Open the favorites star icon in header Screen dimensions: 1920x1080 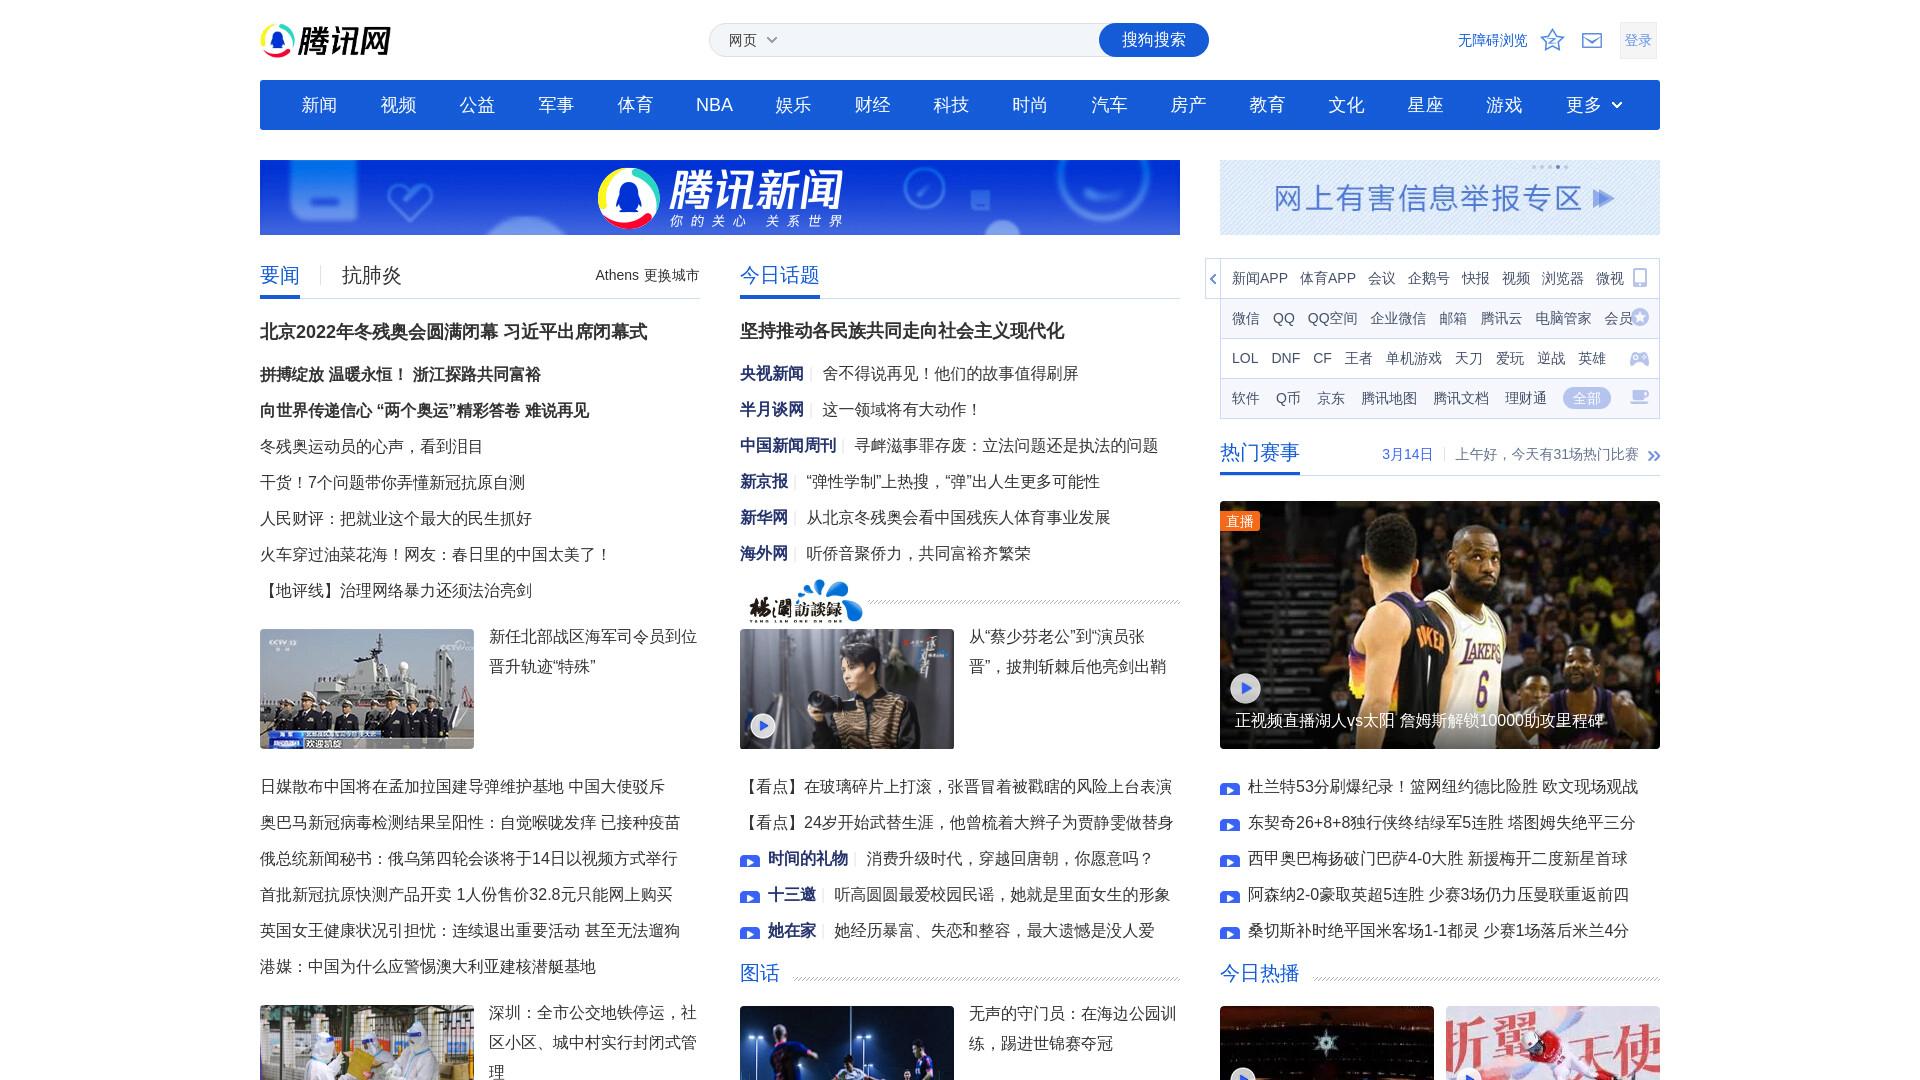[x=1552, y=40]
